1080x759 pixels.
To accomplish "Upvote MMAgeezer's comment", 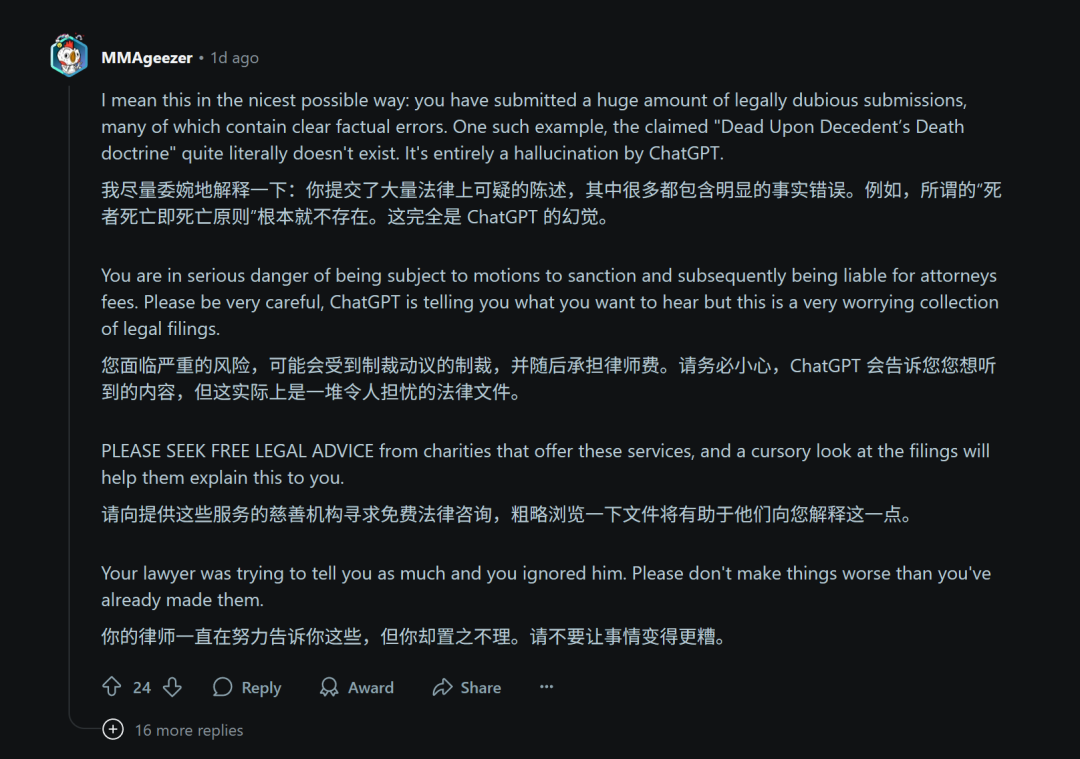I will click(112, 687).
